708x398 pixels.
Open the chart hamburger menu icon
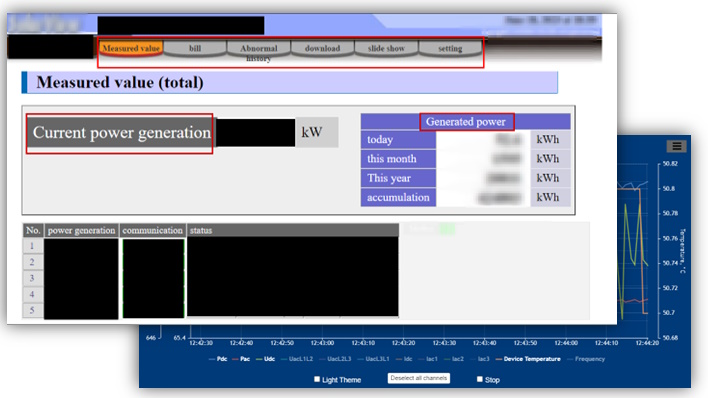click(676, 146)
